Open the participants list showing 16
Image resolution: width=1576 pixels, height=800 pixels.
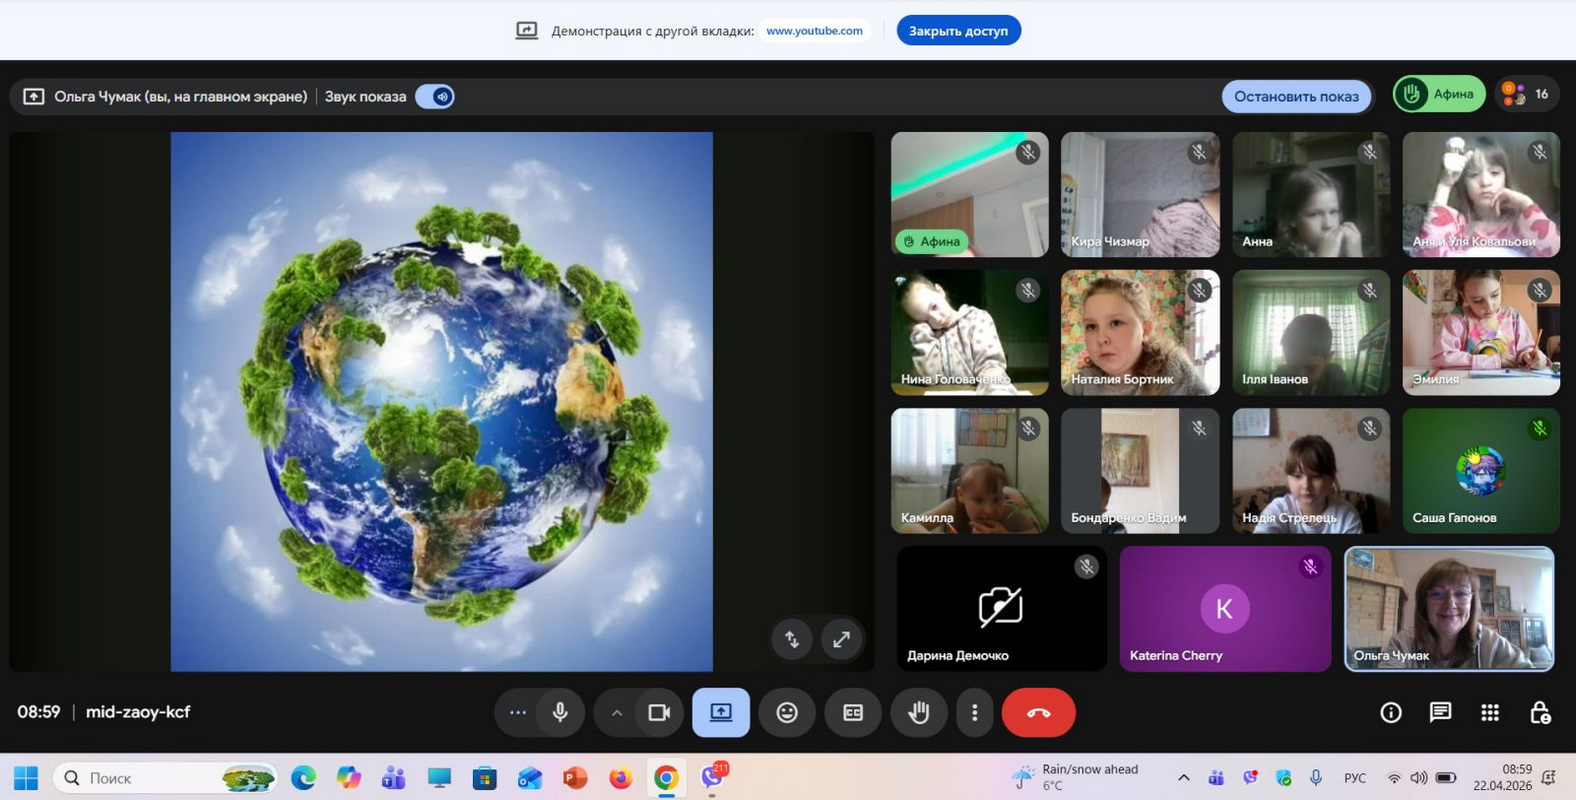[1527, 94]
